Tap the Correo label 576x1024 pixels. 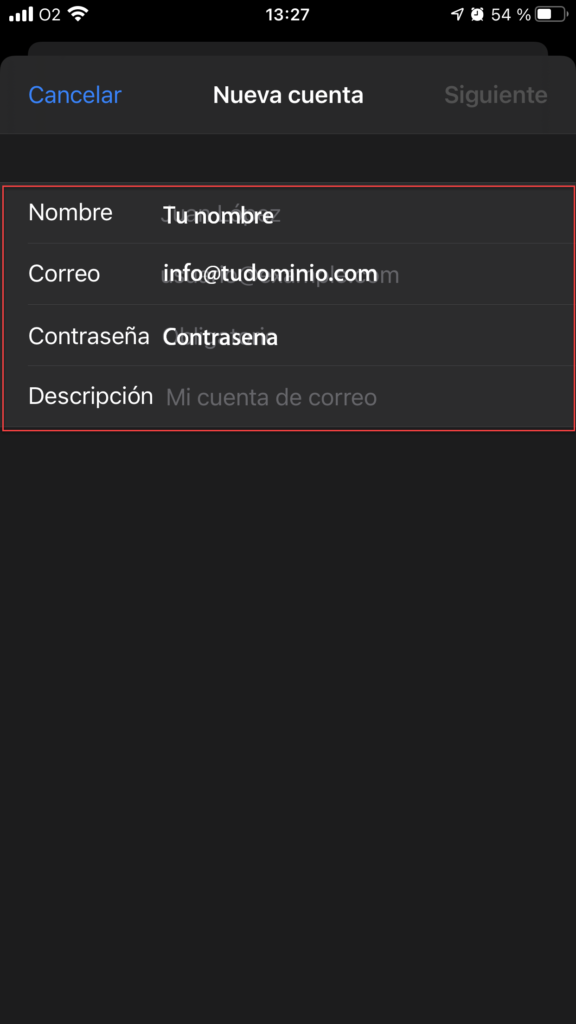click(x=64, y=274)
